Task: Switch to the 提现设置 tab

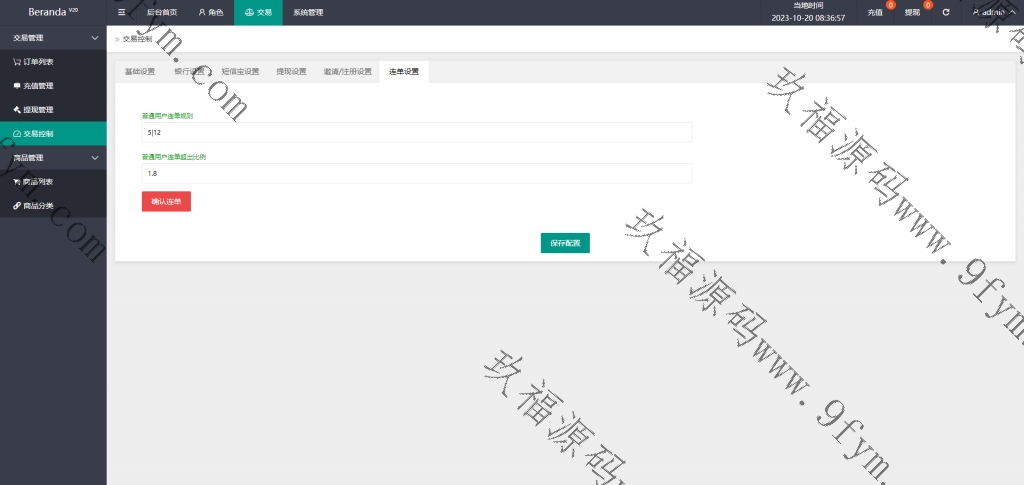Action: click(291, 72)
